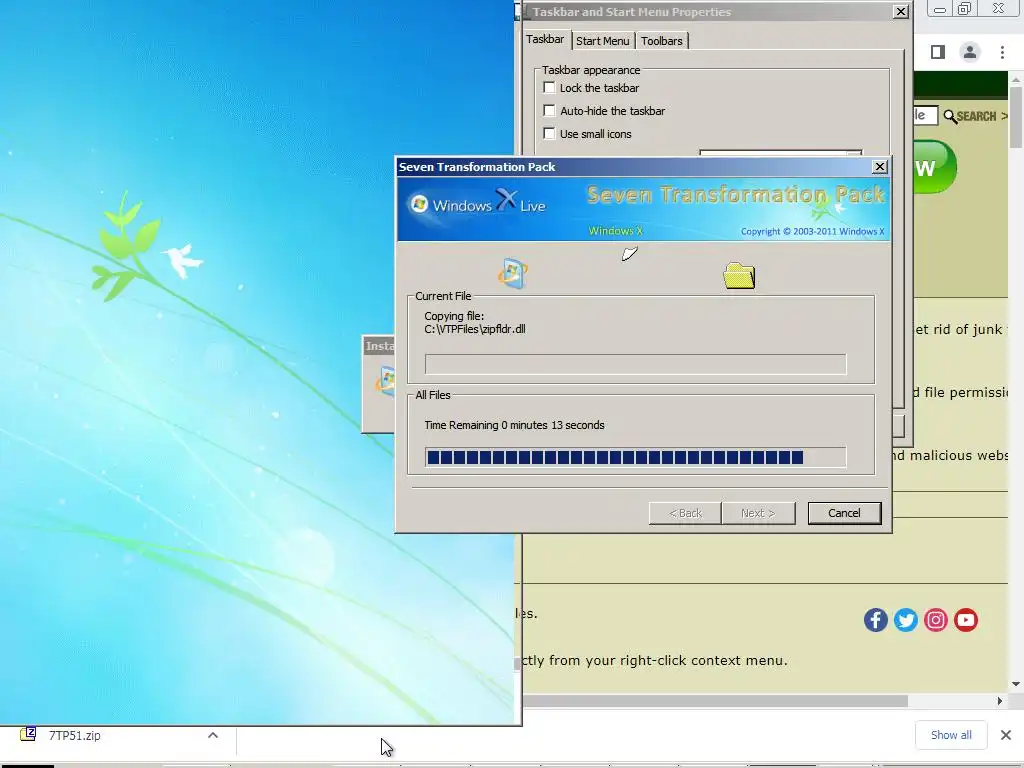Image resolution: width=1024 pixels, height=768 pixels.
Task: Close the downloads bar
Action: click(1006, 735)
